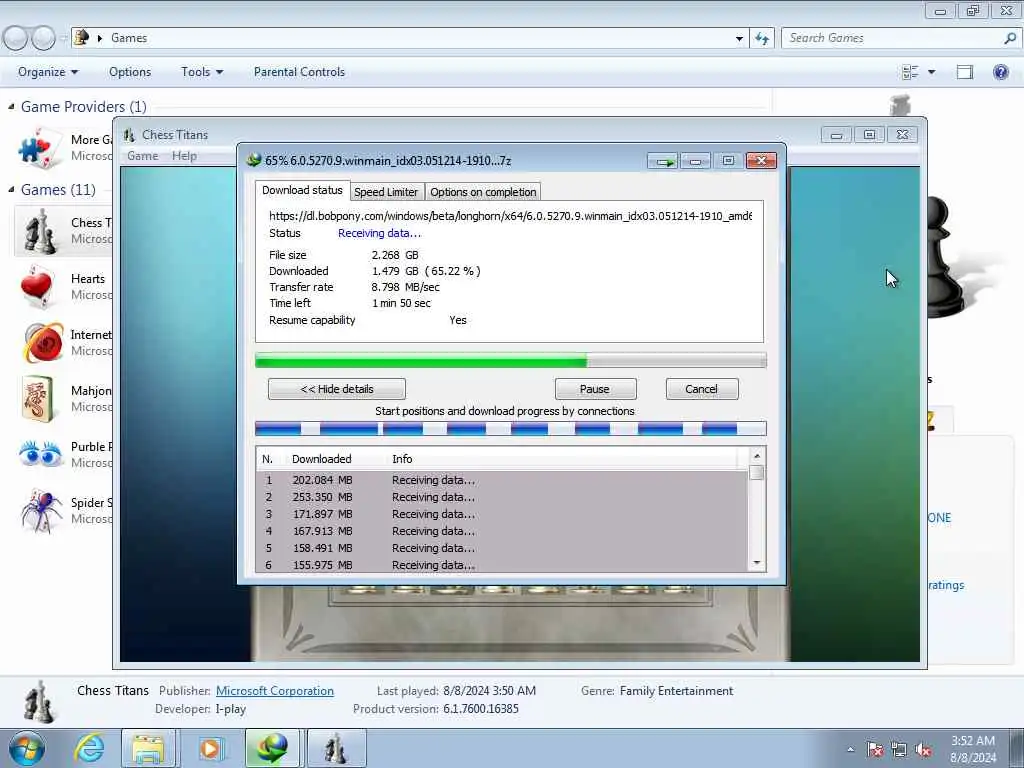1024x768 pixels.
Task: Click the Search Games field
Action: click(x=891, y=38)
